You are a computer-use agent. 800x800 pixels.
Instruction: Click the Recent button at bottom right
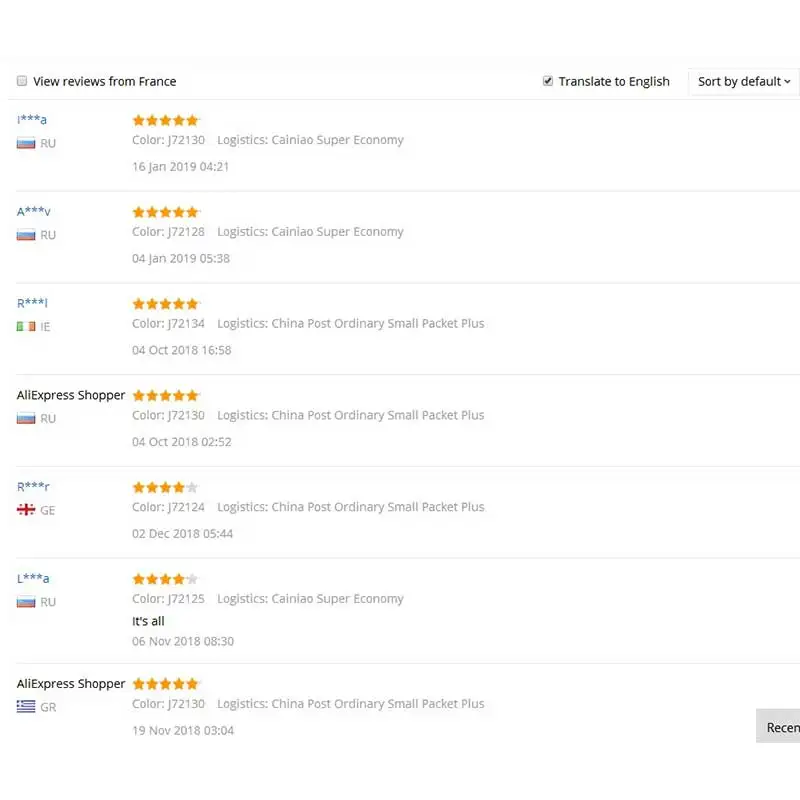point(778,727)
